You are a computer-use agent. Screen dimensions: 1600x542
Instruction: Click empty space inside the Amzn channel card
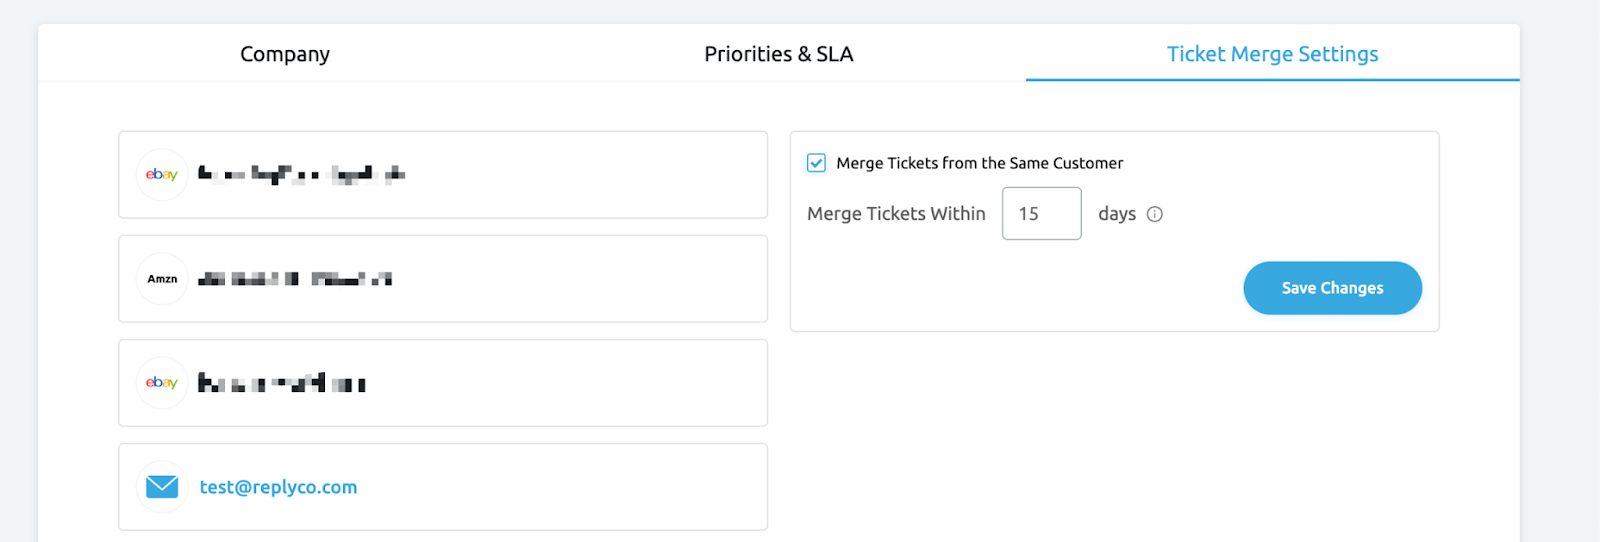[580, 279]
